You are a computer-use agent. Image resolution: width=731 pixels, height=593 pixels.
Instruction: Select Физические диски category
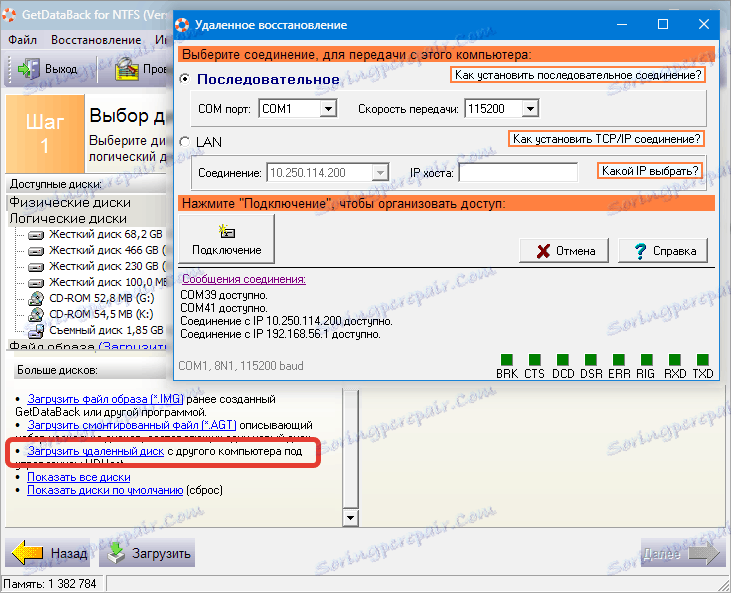click(x=70, y=202)
